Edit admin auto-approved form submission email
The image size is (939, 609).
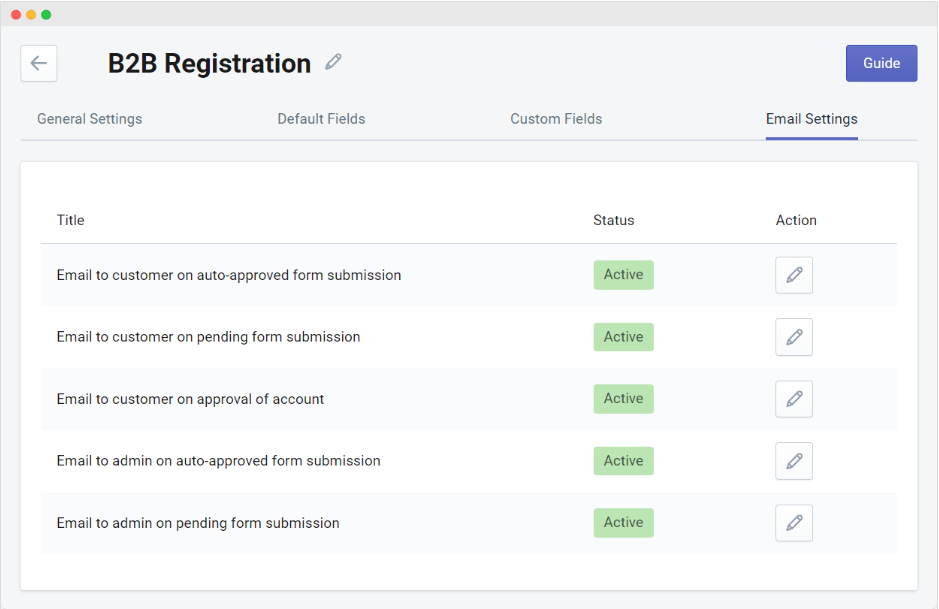tap(793, 461)
